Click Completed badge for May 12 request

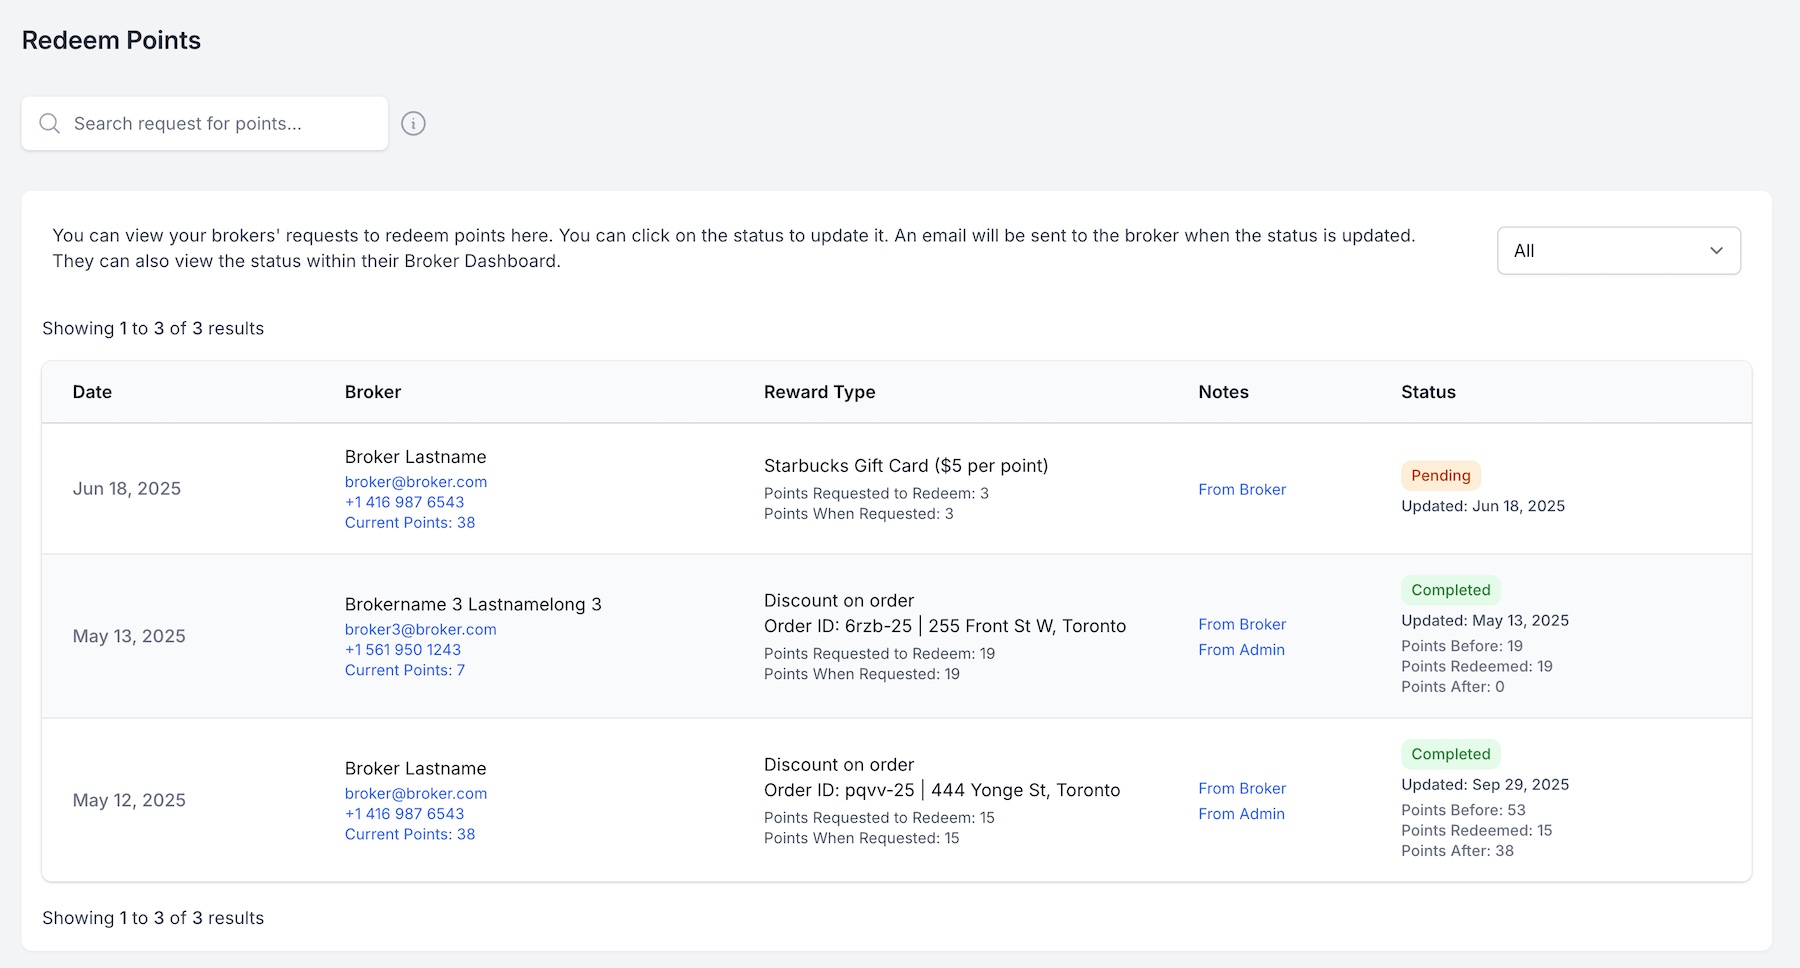(1450, 754)
